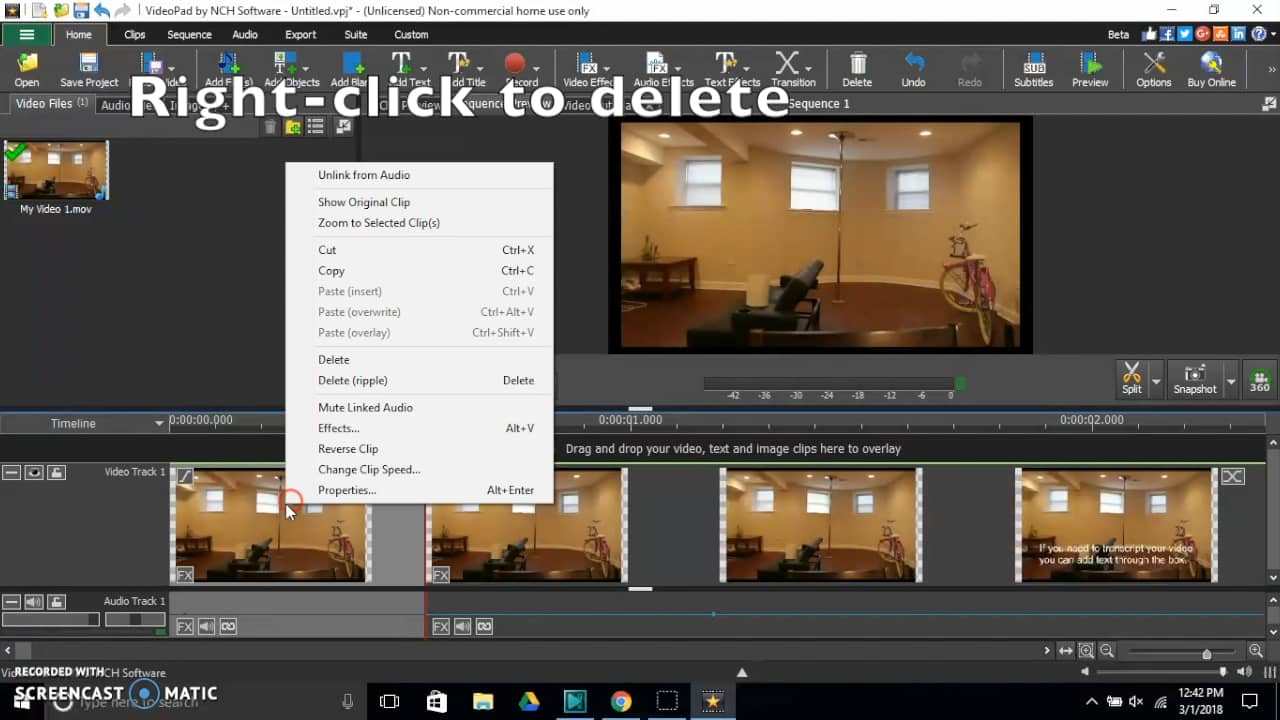
Task: Click the transition icon after the last clip
Action: [1233, 477]
